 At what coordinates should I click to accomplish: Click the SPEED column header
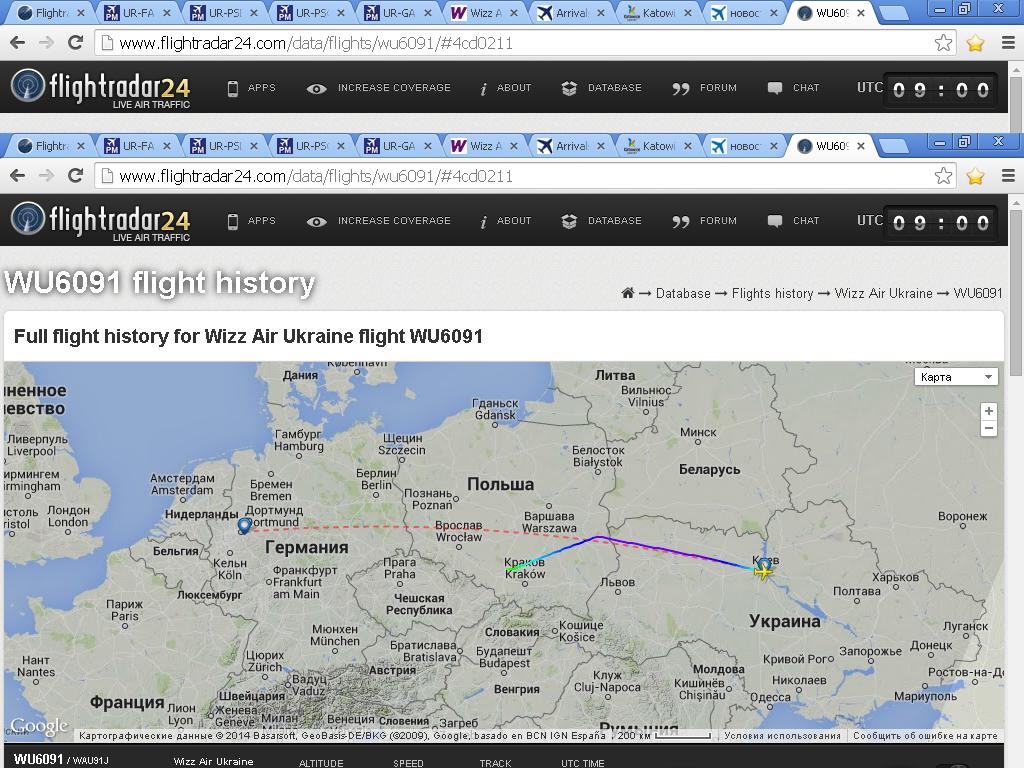(x=408, y=763)
